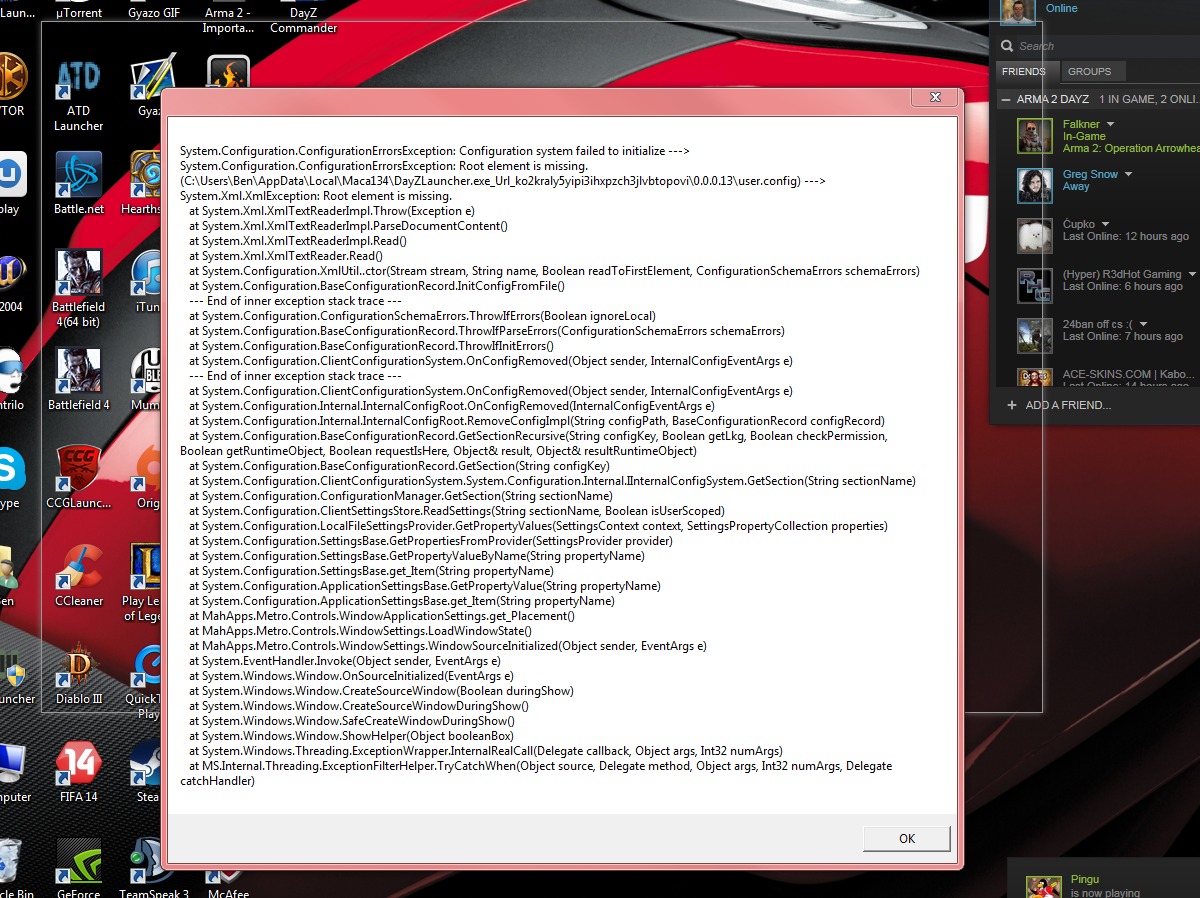Click the 'Pingu is now playing' notification text

(1105, 886)
